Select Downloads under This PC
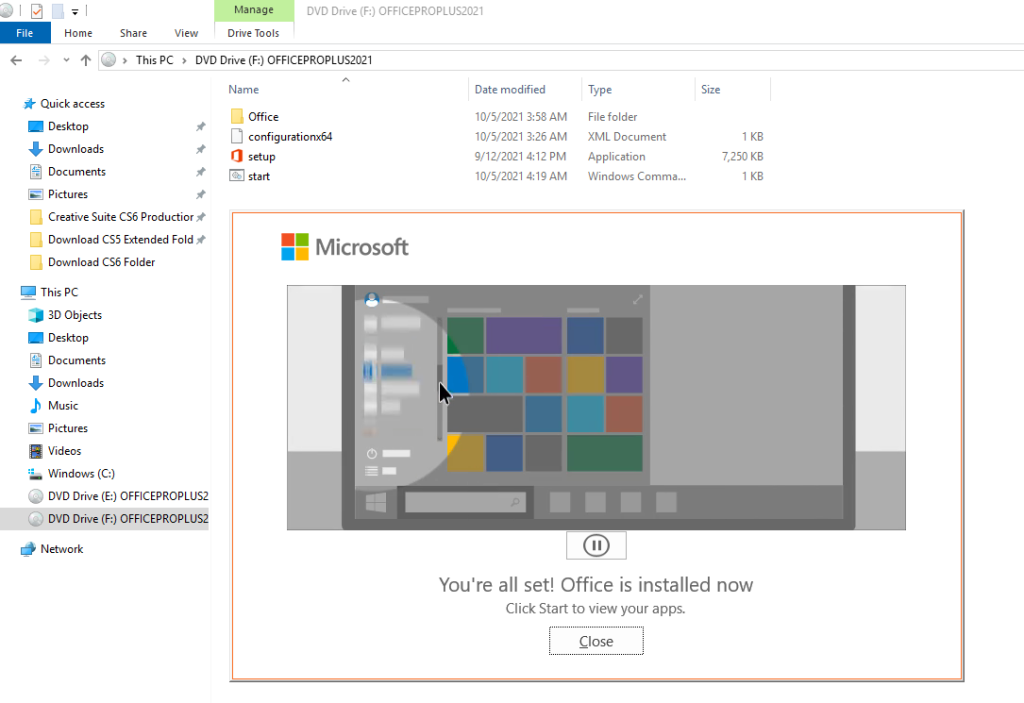 76,383
